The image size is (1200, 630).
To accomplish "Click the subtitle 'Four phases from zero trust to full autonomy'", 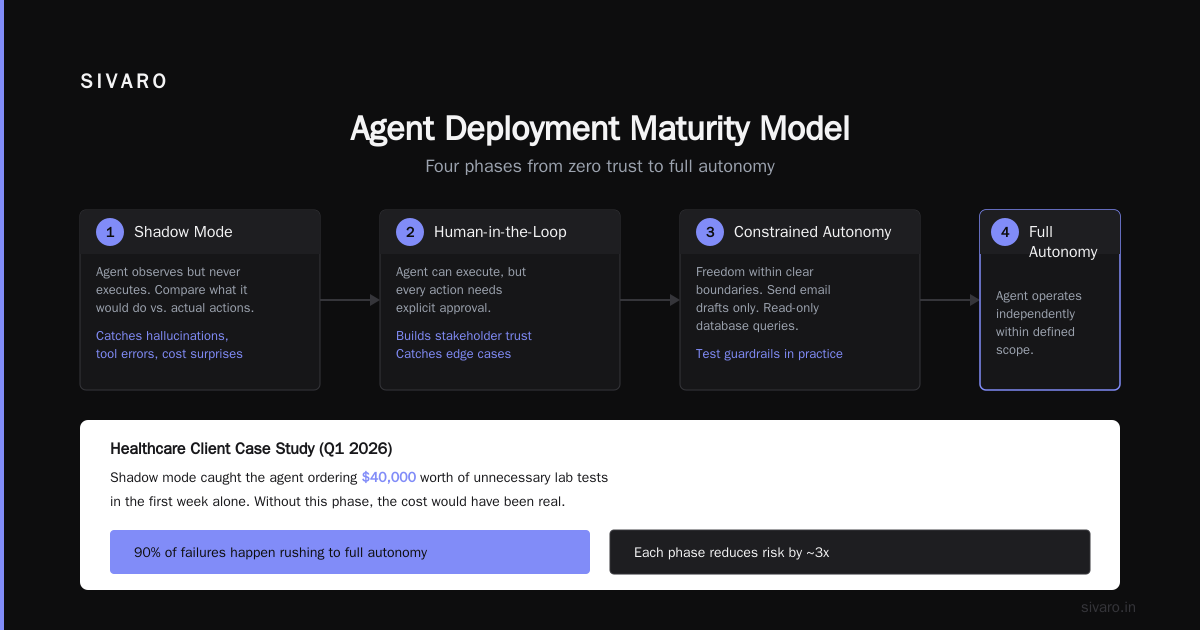I will 600,166.
